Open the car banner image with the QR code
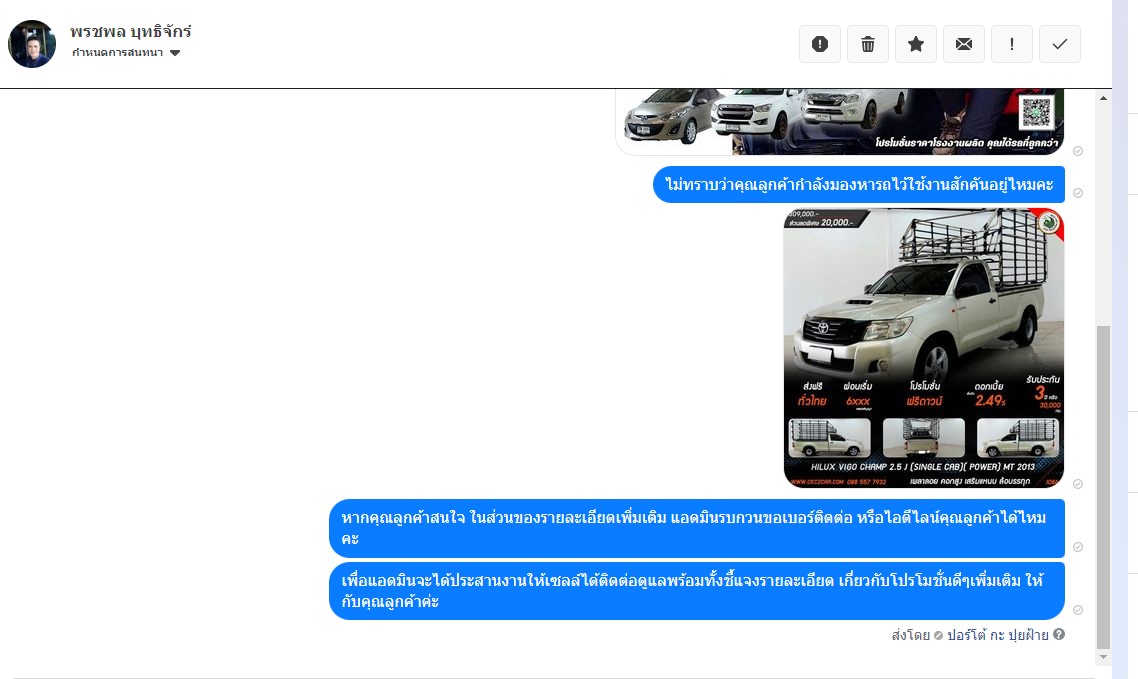Image resolution: width=1138 pixels, height=679 pixels. point(840,121)
